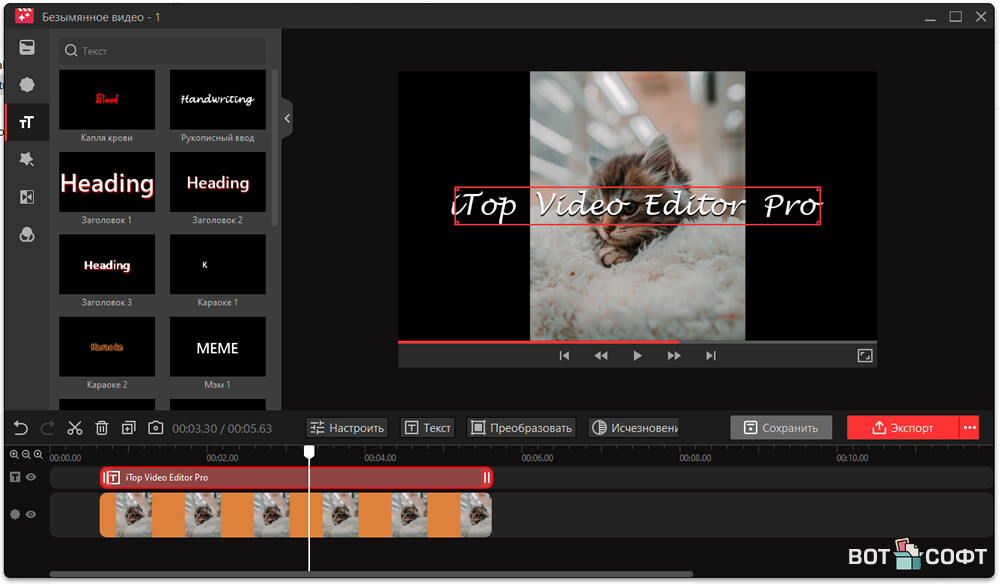The width and height of the screenshot is (1000, 584).
Task: Toggle visibility of the video track
Action: pyautogui.click(x=31, y=515)
